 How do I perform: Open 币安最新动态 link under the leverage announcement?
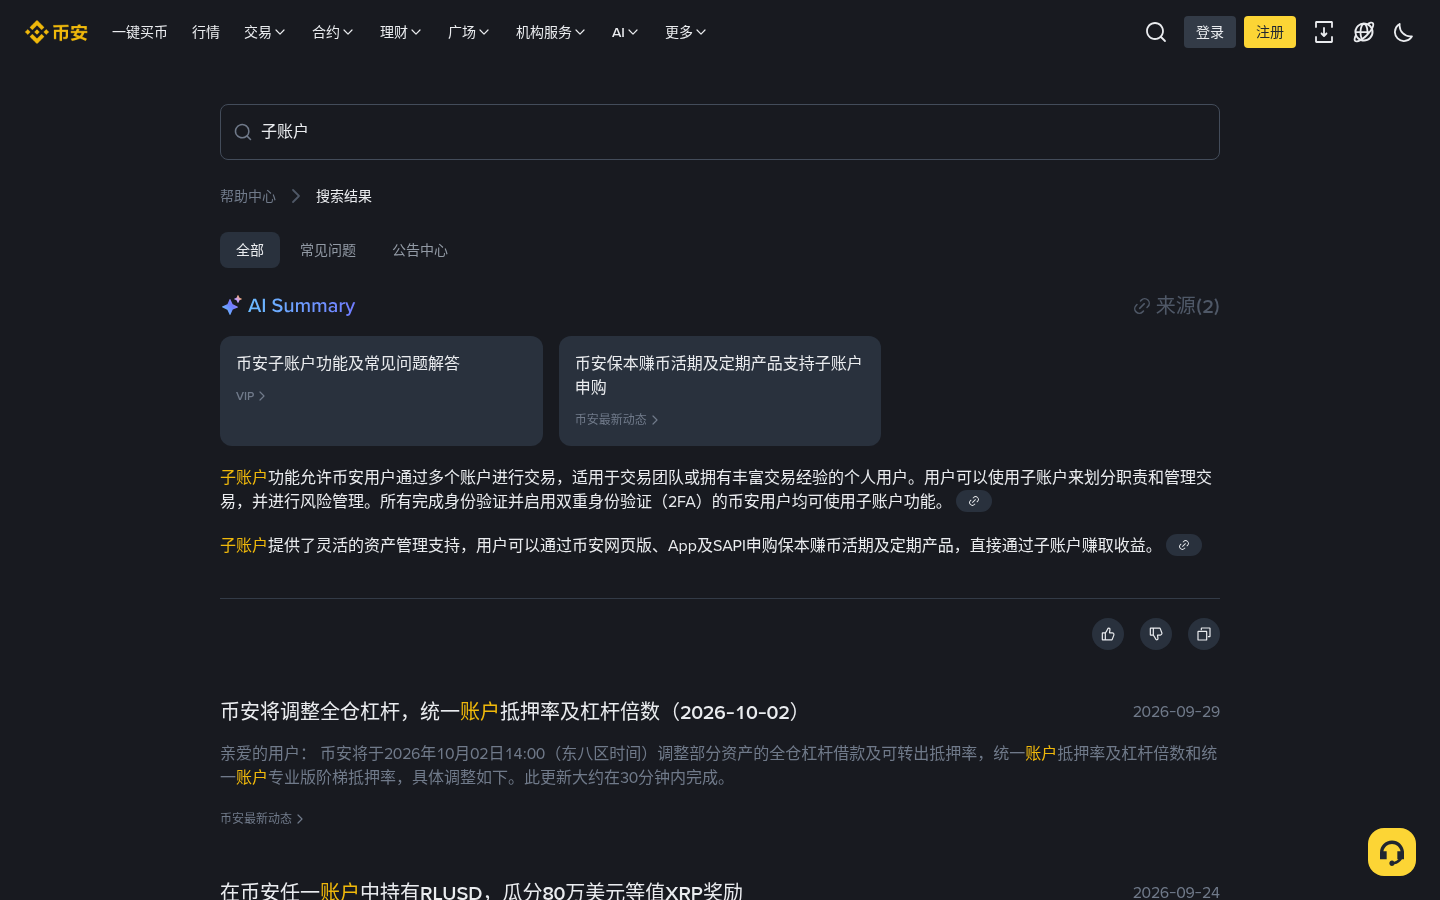(262, 818)
